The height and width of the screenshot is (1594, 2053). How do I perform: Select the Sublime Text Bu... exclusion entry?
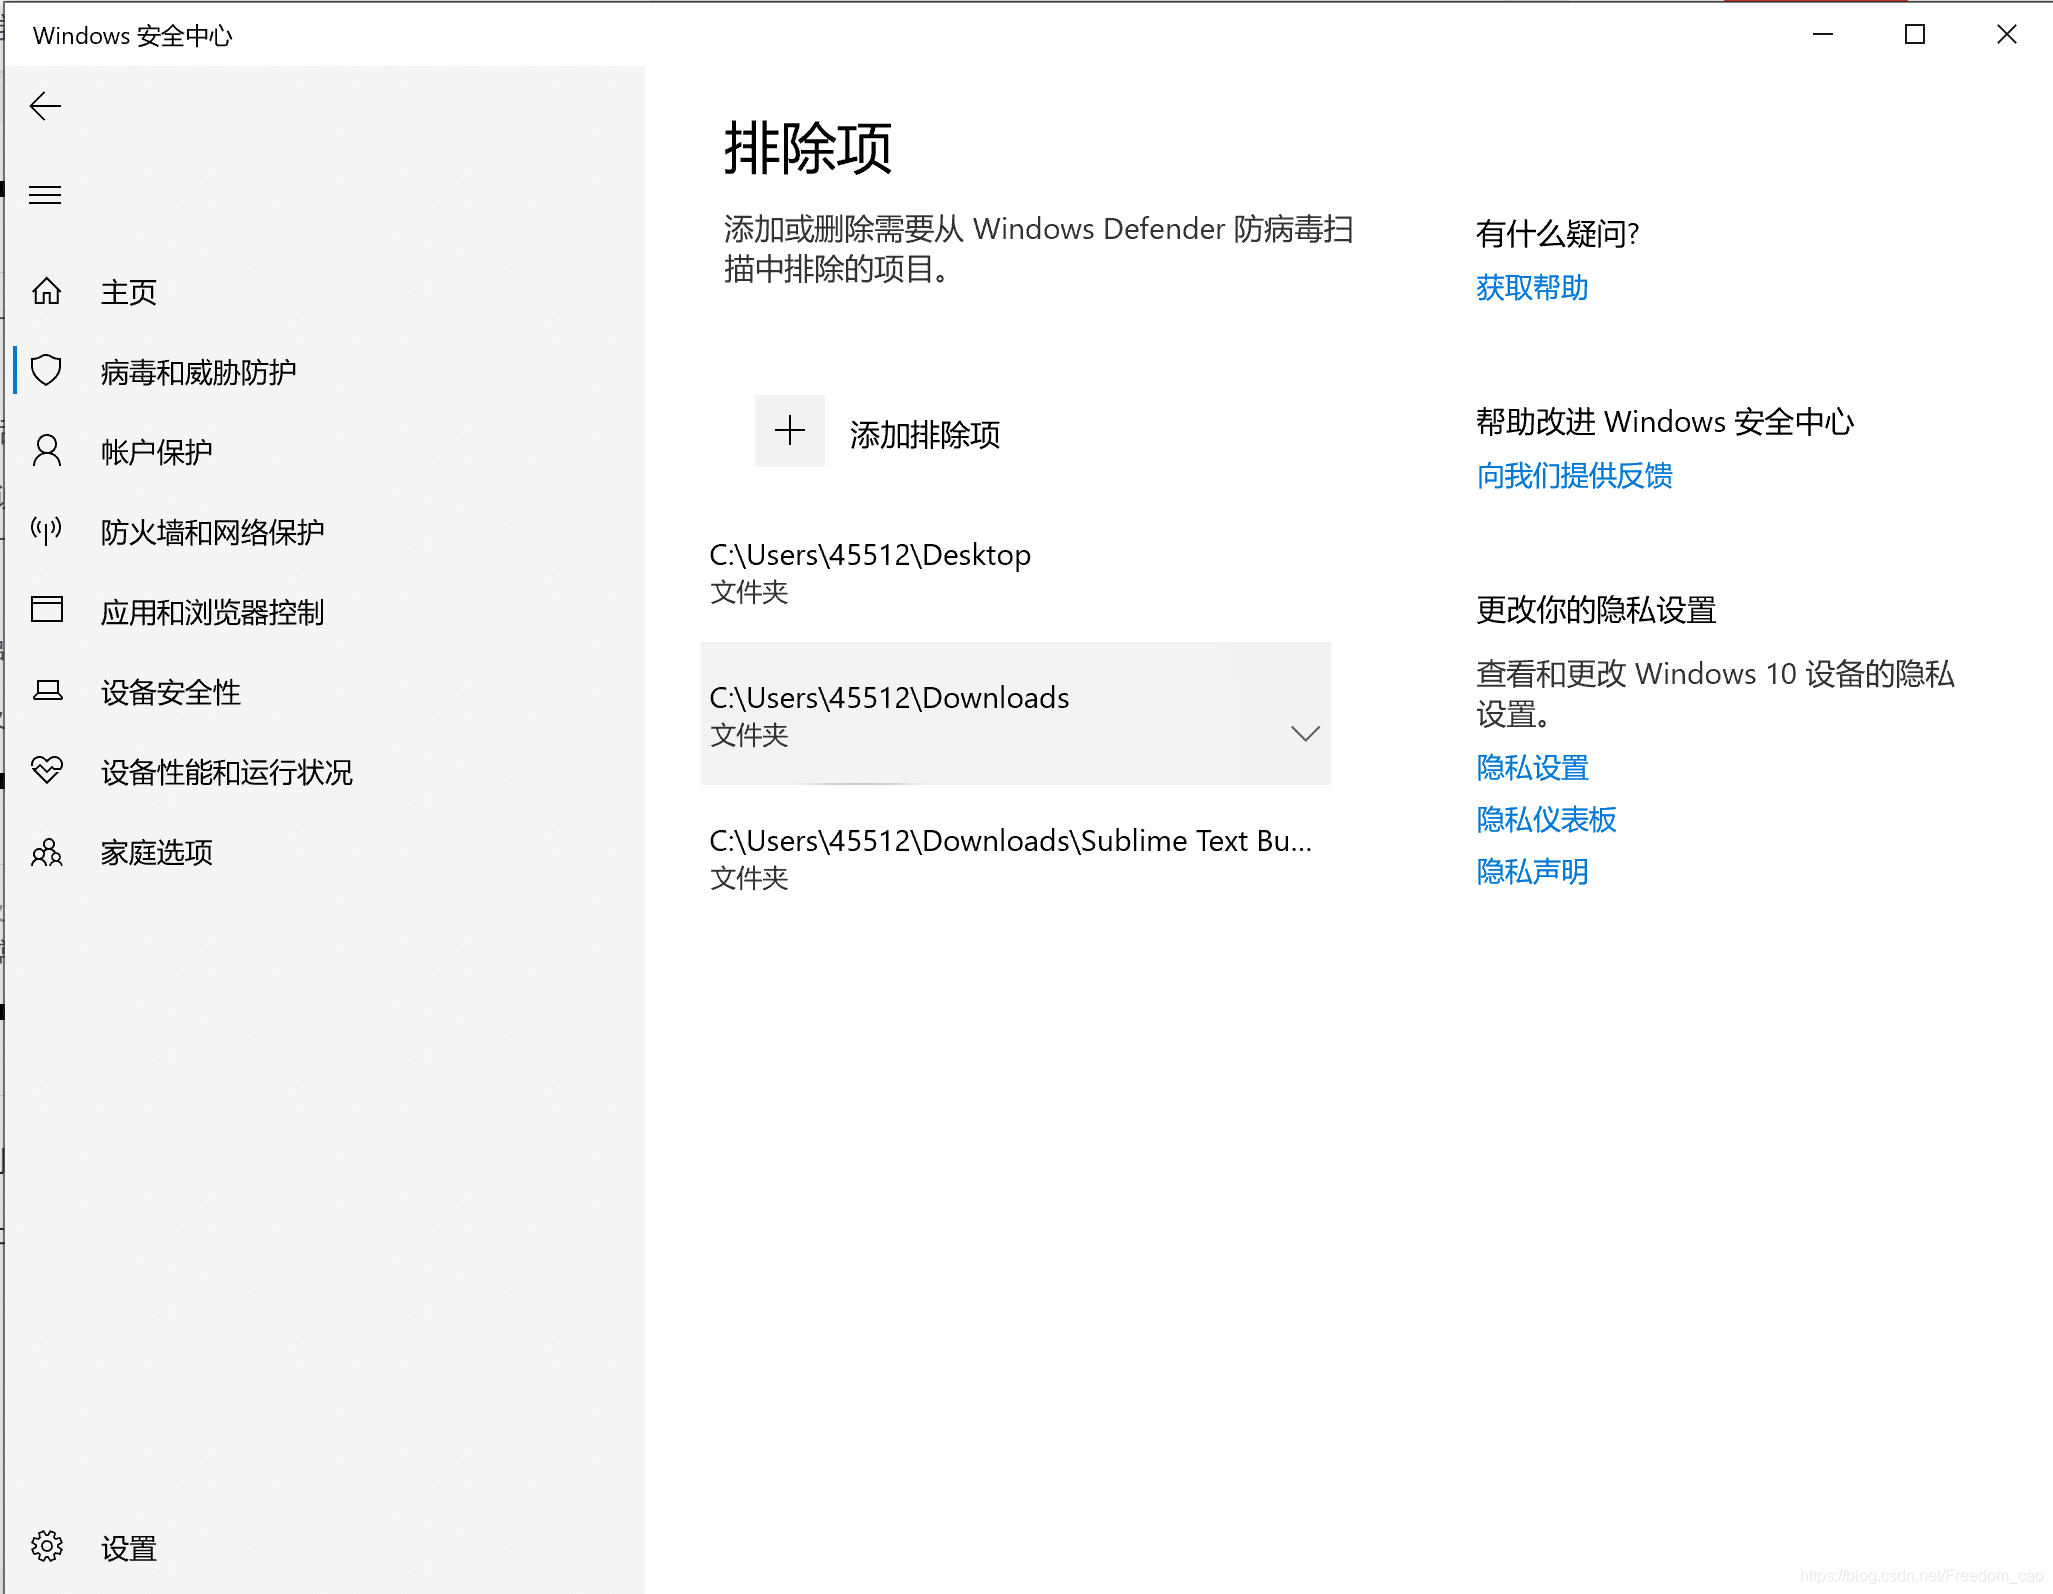(1015, 857)
